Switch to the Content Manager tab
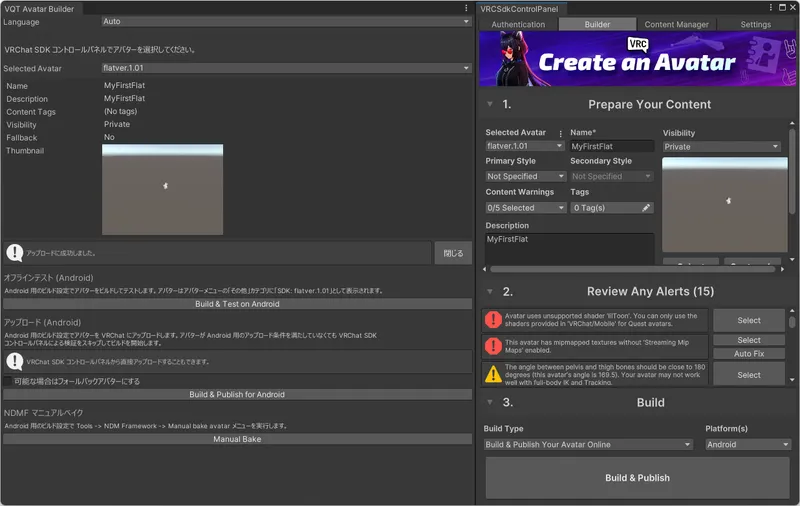 676,24
